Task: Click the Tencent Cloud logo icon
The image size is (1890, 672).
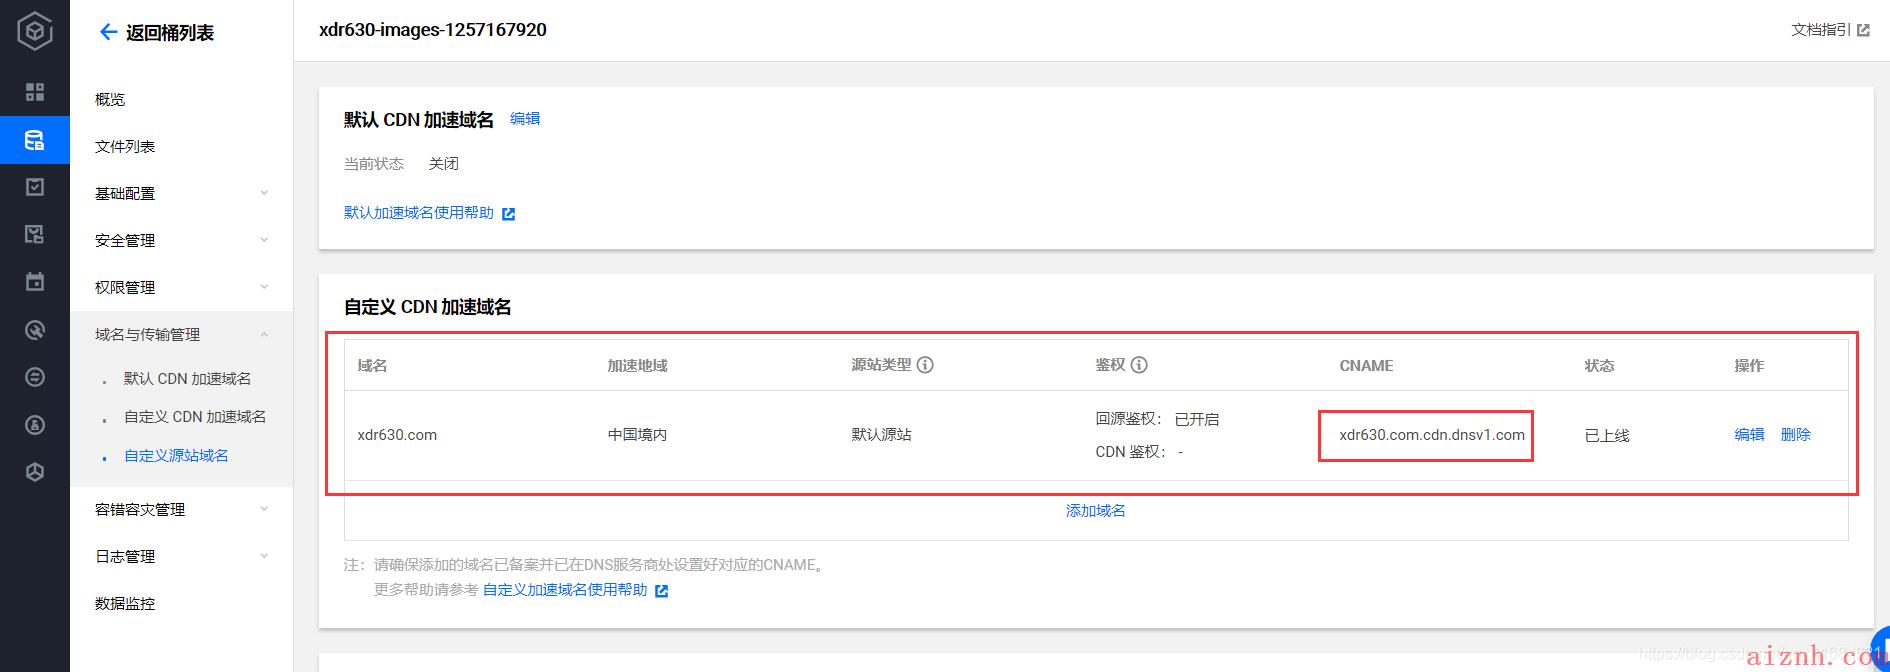Action: click(x=35, y=31)
